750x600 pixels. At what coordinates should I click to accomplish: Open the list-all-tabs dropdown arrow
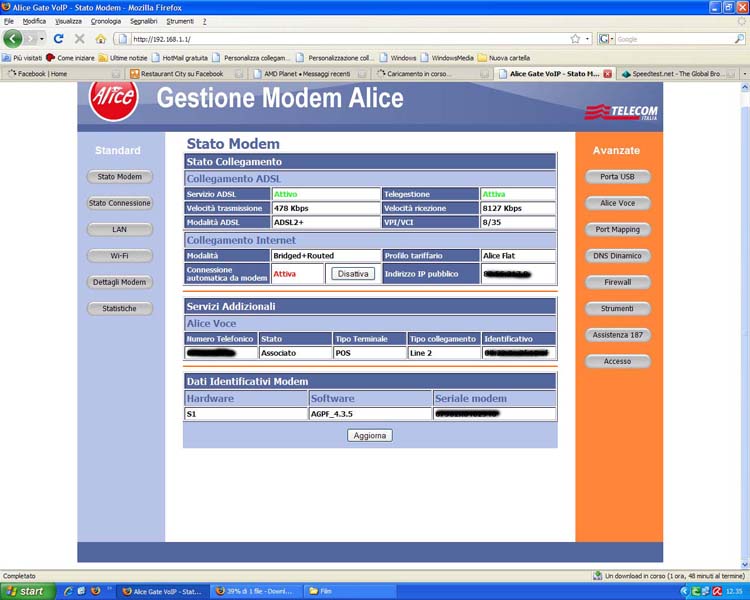pyautogui.click(x=745, y=74)
